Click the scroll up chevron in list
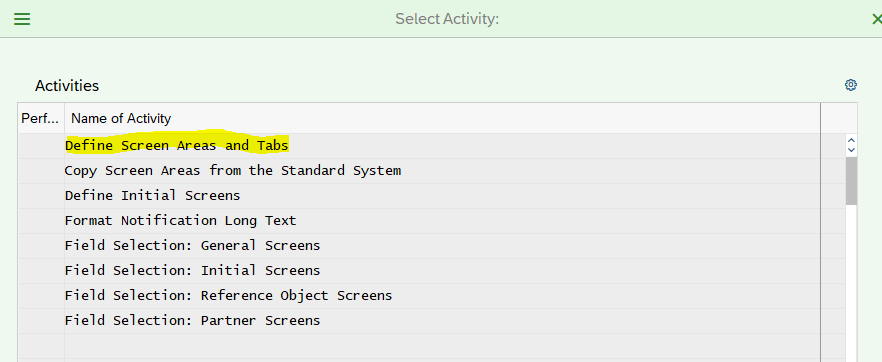The image size is (882, 362). (x=851, y=141)
